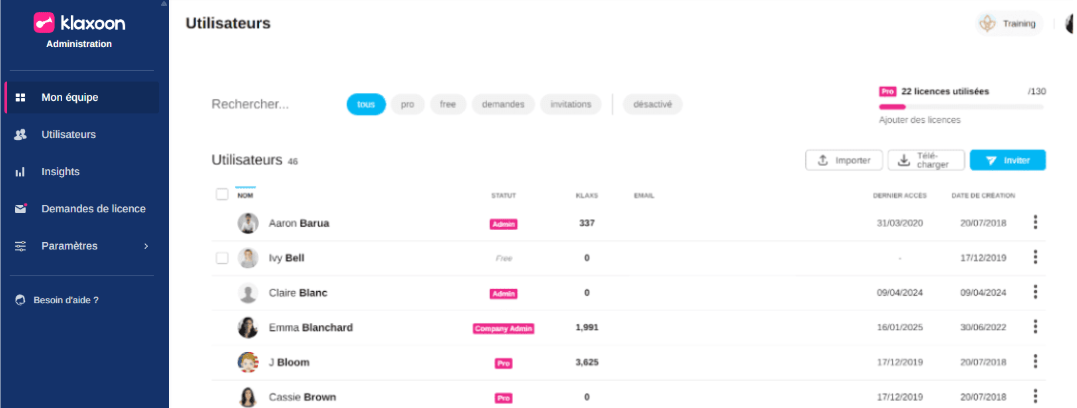Open actions menu for Emma Blanchard row
This screenshot has height=408, width=1077.
coord(1035,327)
